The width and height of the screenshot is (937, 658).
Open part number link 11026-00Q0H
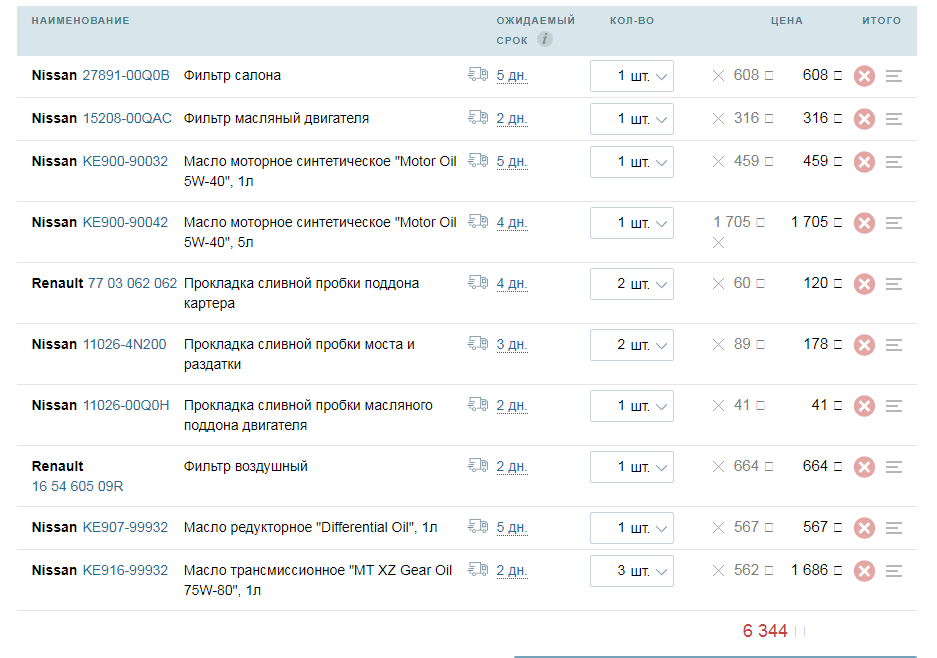coord(126,405)
